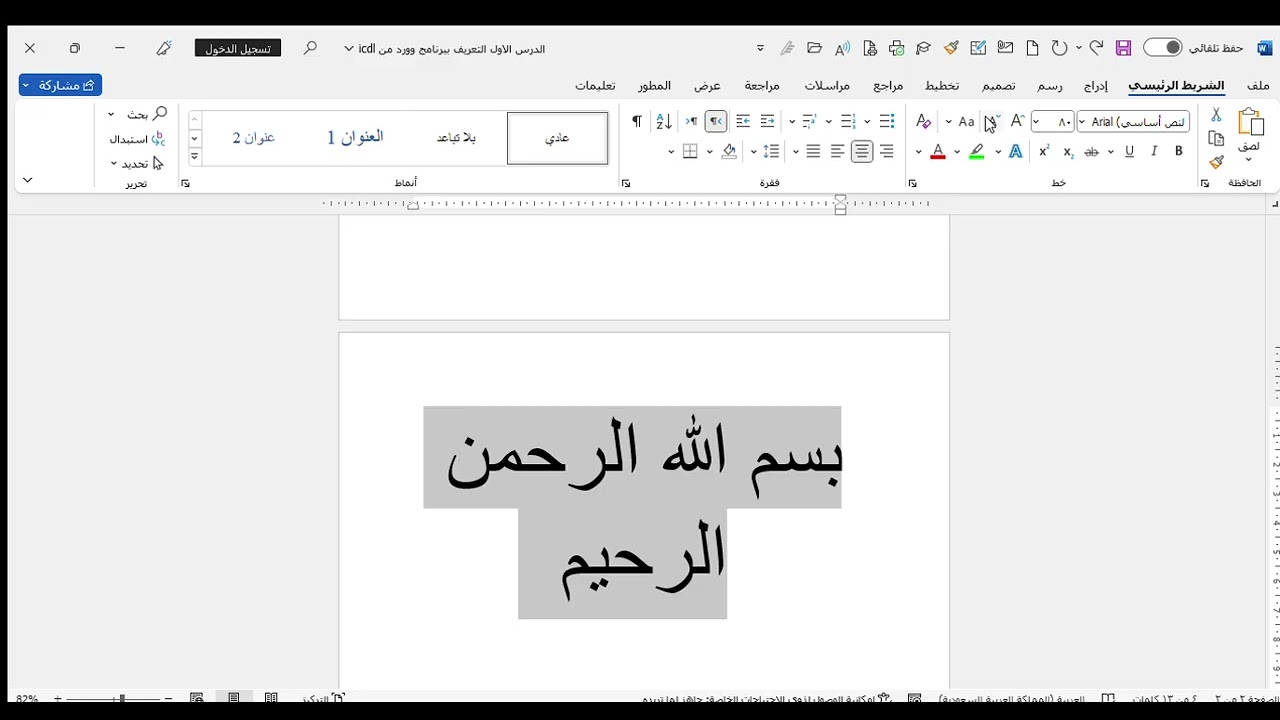Click the Sort A-Z icon

coord(663,122)
